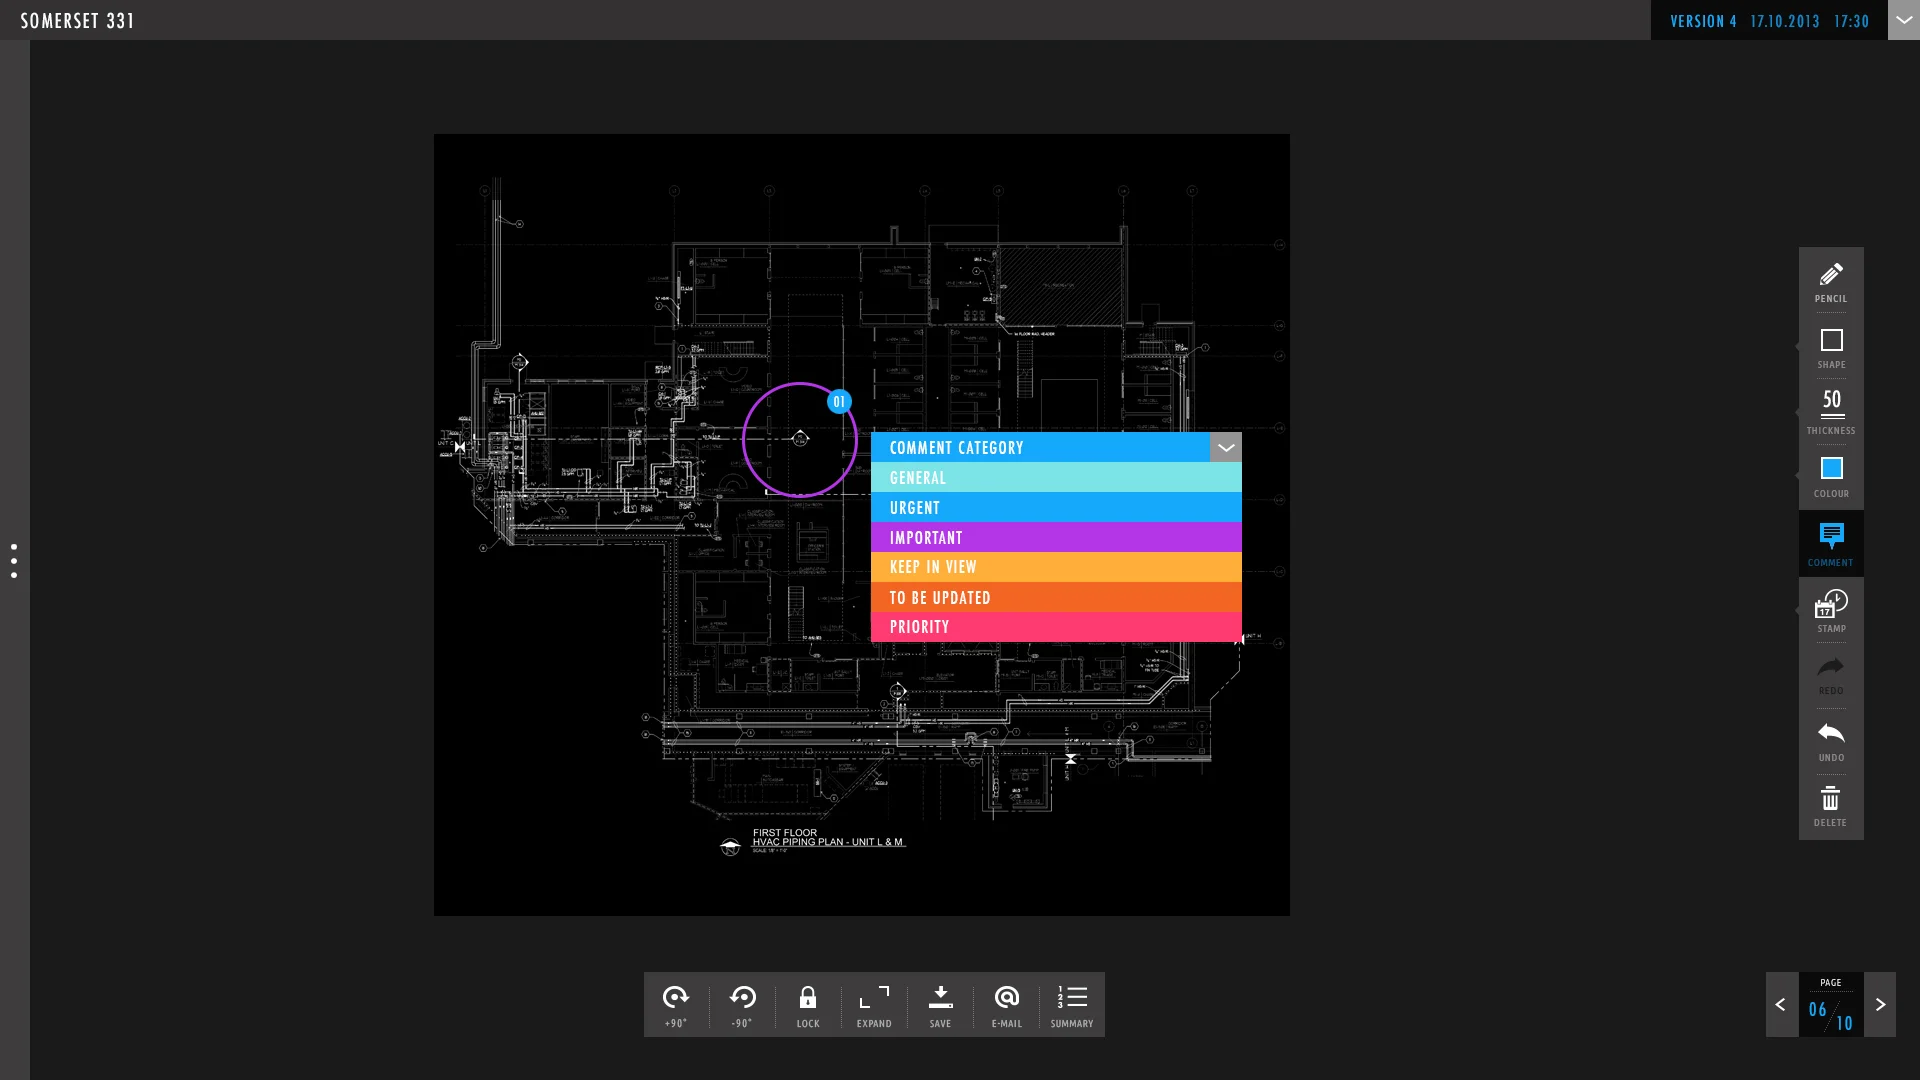Toggle the Lock padlock
Viewport: 1920px width, 1080px height.
point(808,1005)
